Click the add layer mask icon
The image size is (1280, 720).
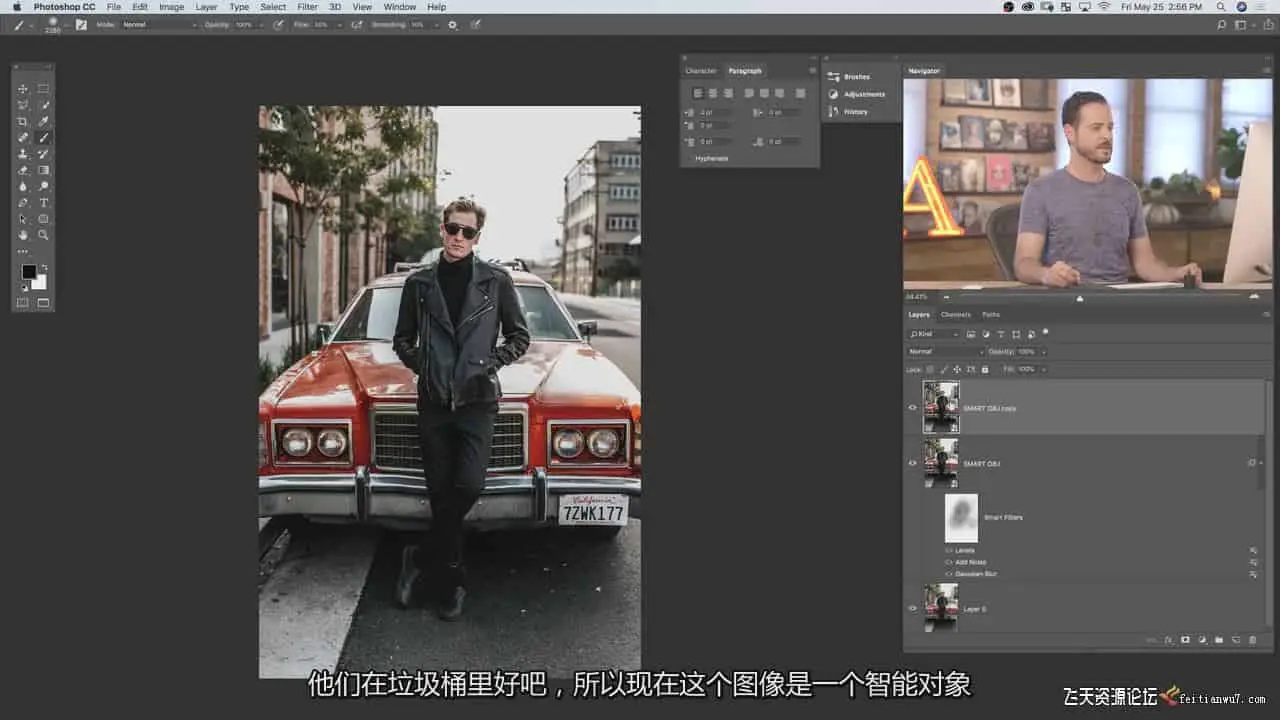[x=1185, y=640]
